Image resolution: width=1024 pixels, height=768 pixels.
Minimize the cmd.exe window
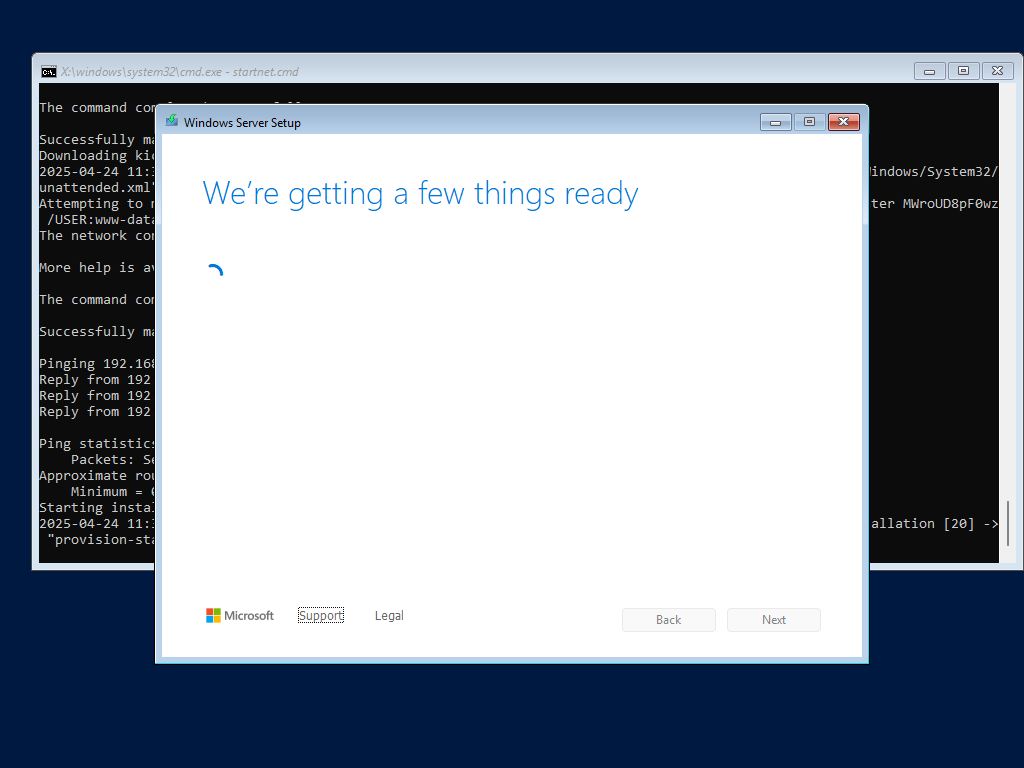tap(929, 71)
